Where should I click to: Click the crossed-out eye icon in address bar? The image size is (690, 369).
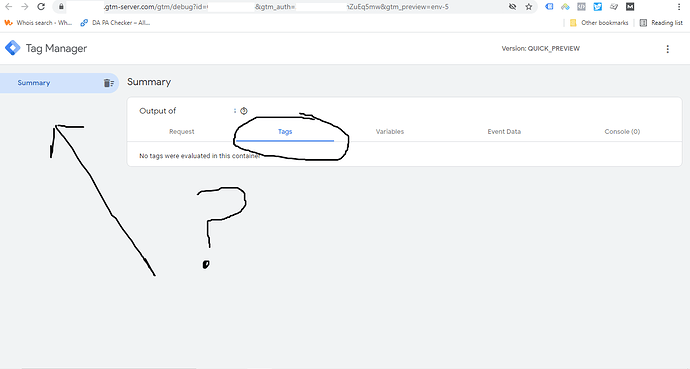pos(512,7)
